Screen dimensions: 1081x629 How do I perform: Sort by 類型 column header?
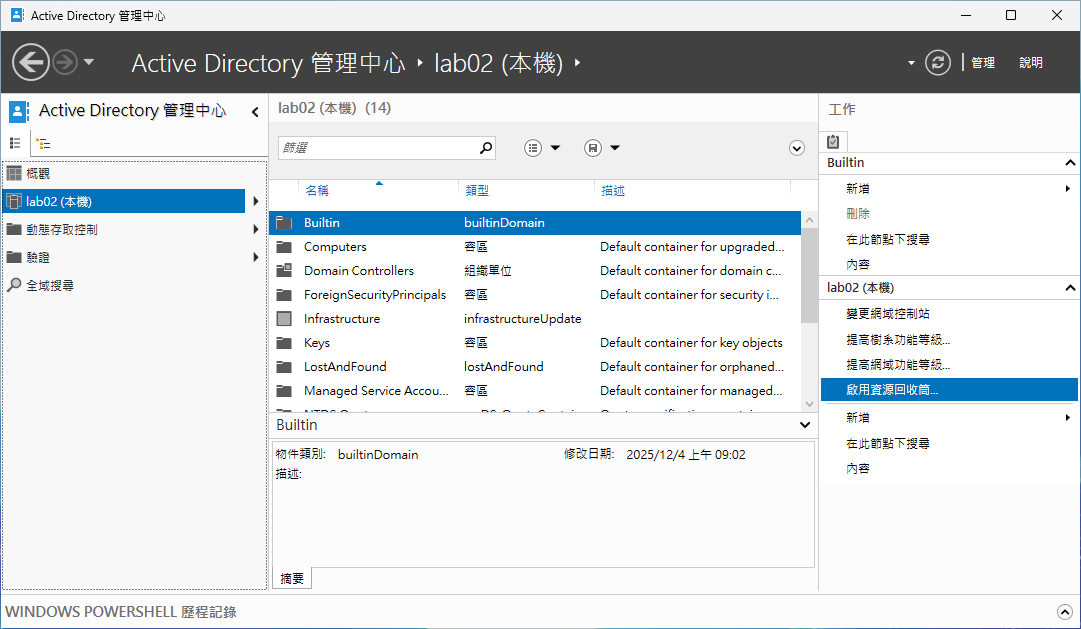(x=477, y=190)
